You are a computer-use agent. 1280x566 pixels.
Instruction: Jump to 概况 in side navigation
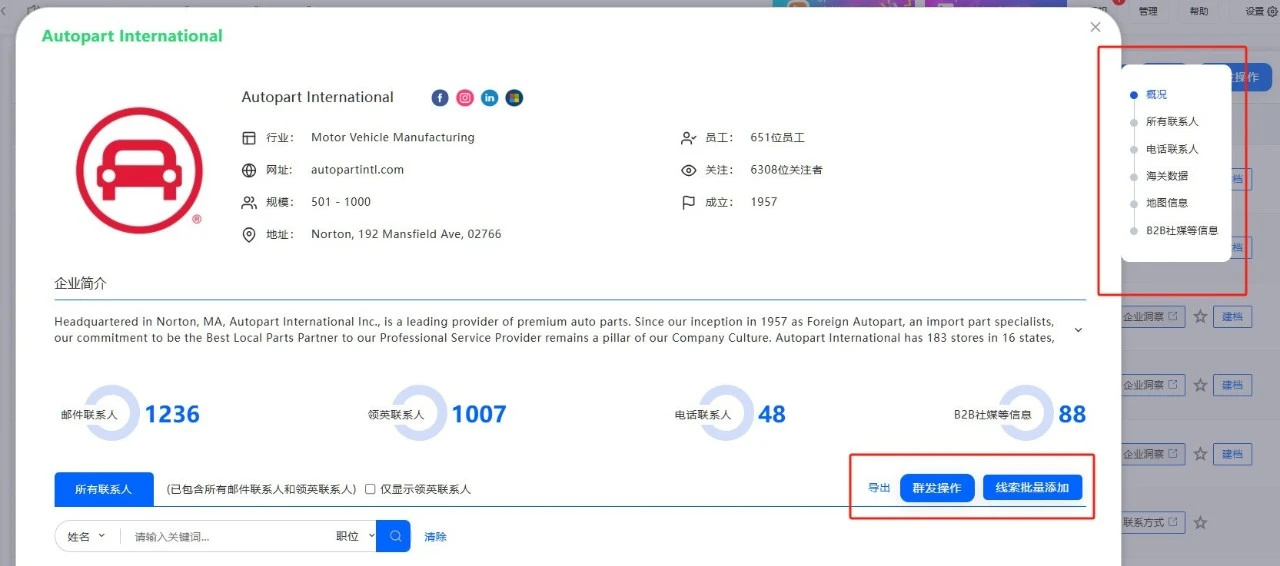[x=1156, y=95]
